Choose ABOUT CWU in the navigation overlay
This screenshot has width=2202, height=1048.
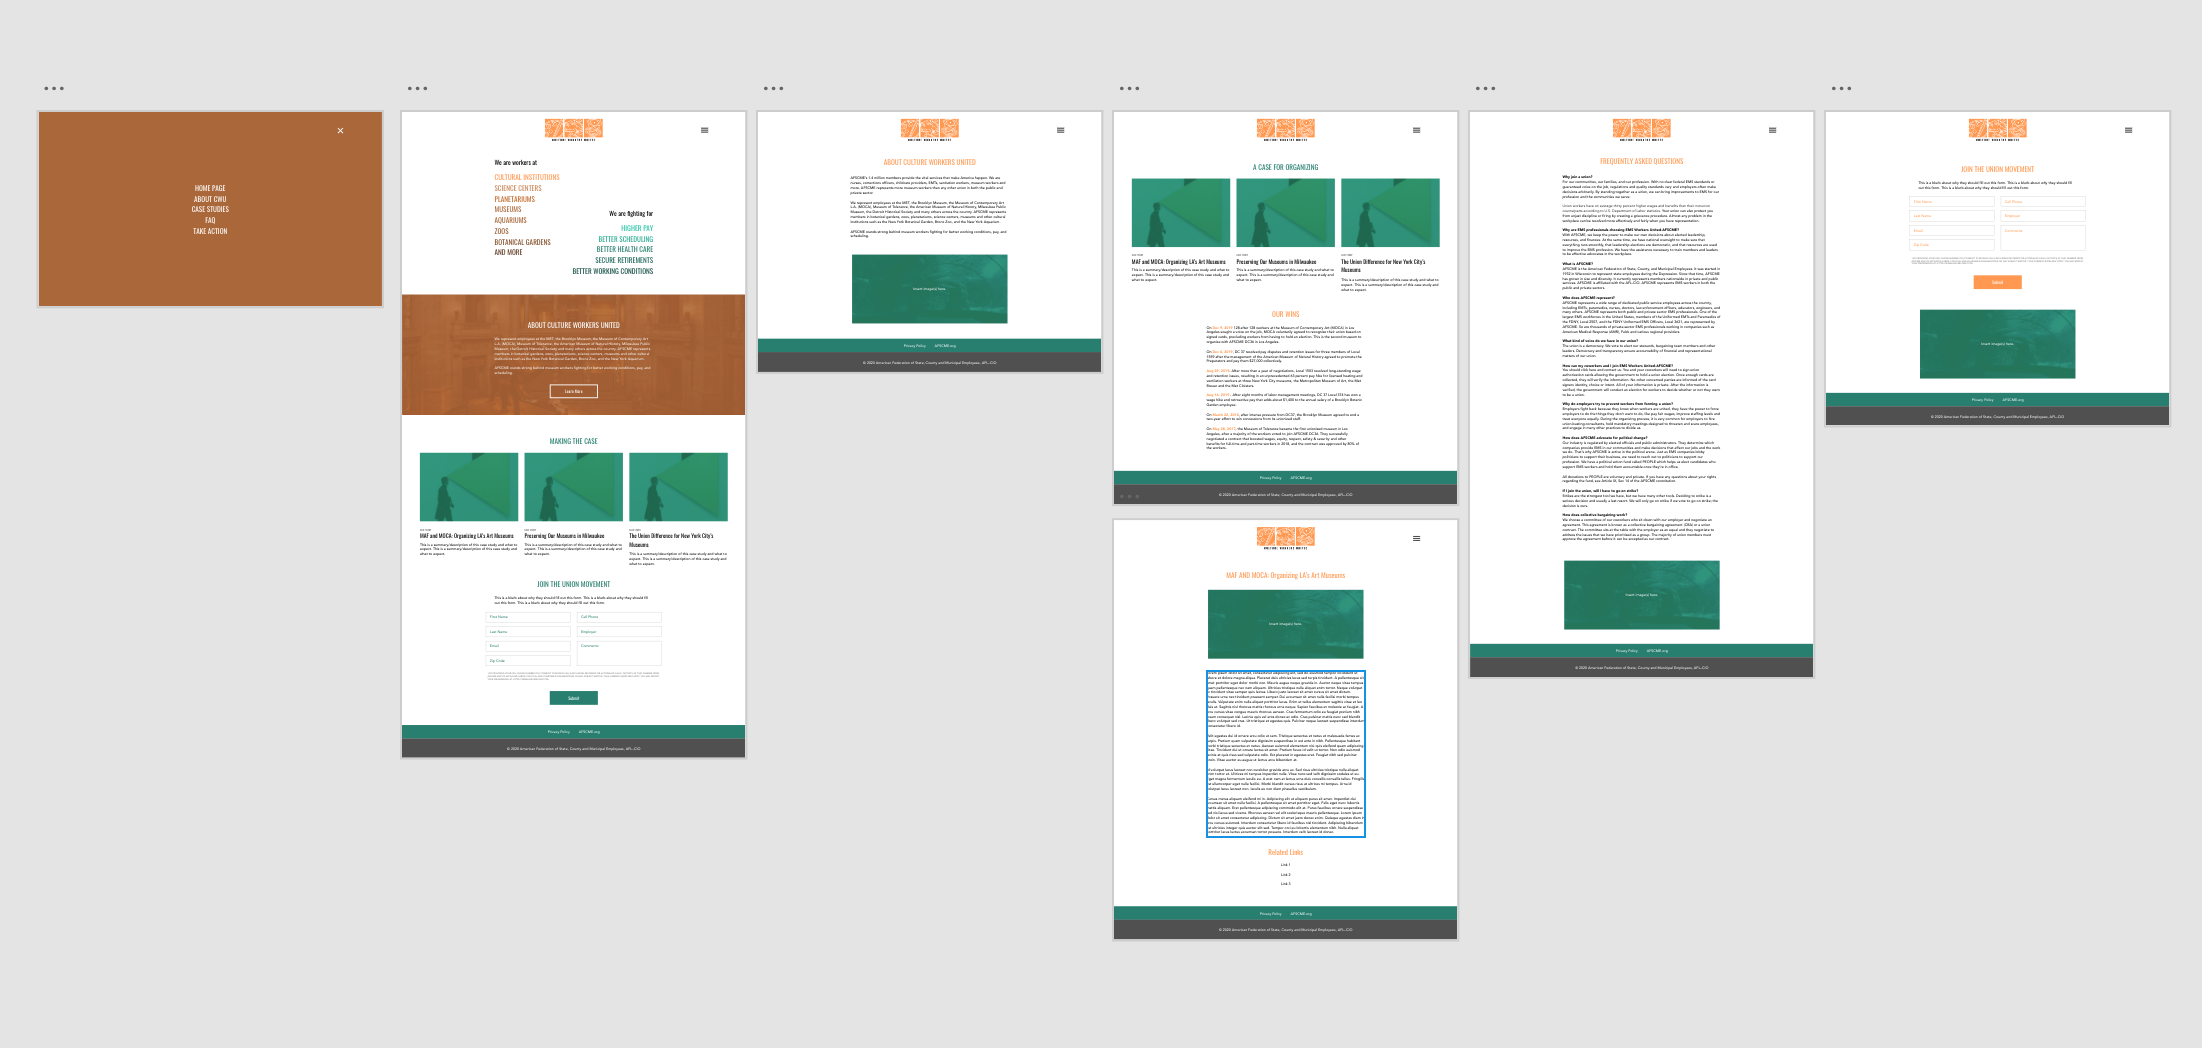[x=210, y=198]
